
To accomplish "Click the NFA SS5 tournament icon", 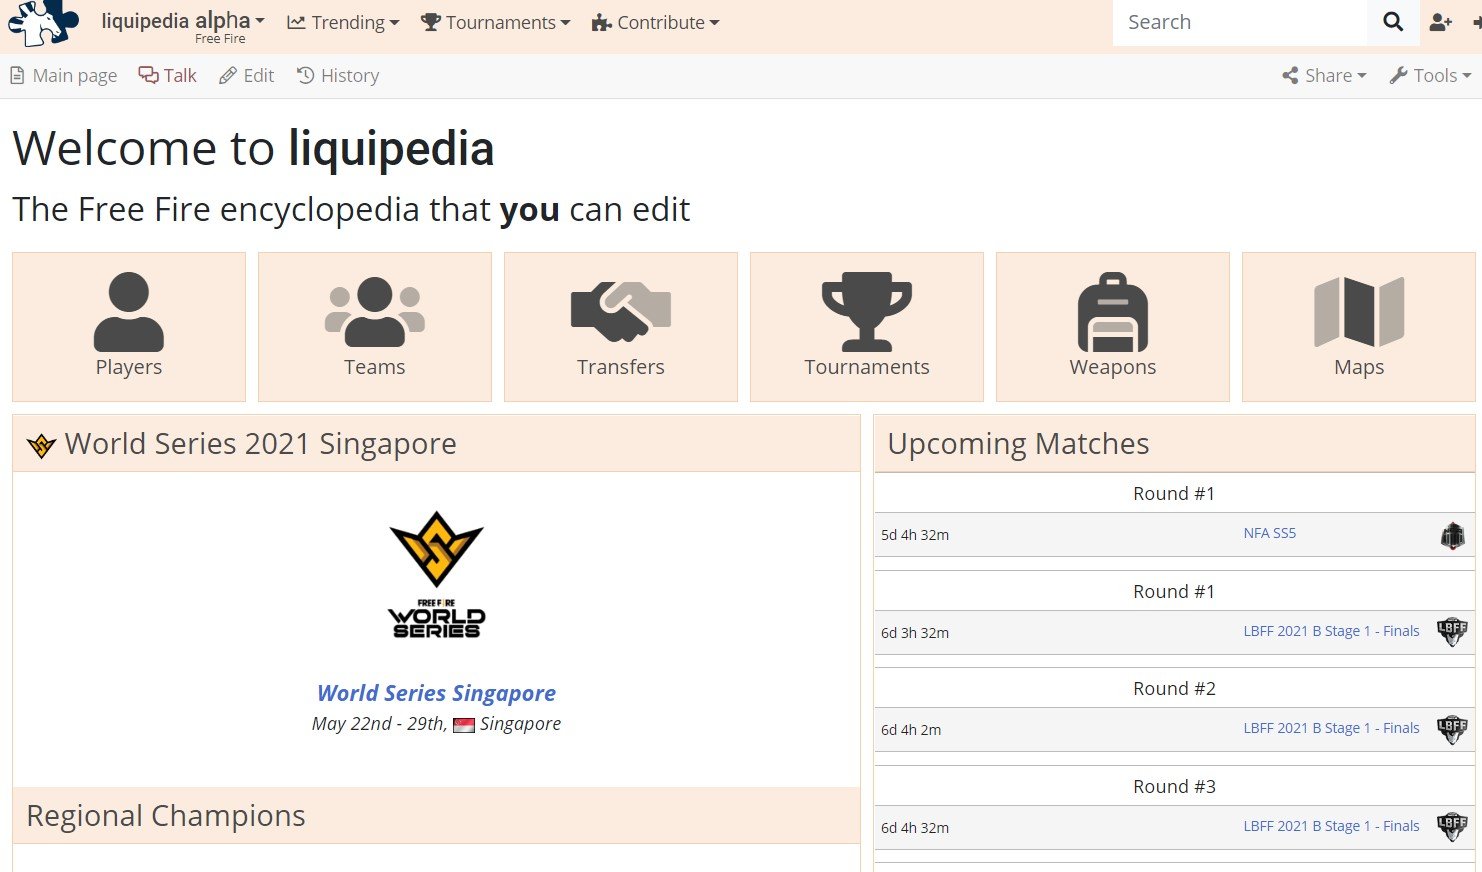I will (1452, 536).
